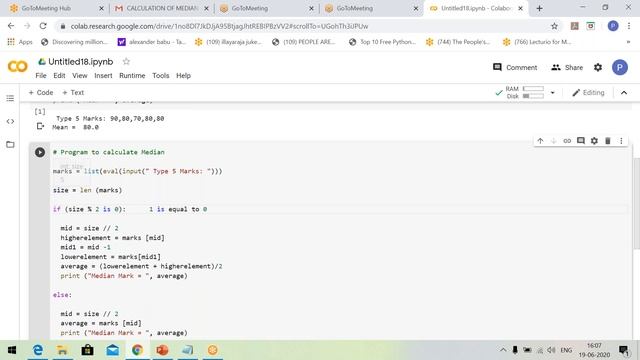Open the table of contents sidebar icon
Viewport: 640px width, 360px height.
10,98
